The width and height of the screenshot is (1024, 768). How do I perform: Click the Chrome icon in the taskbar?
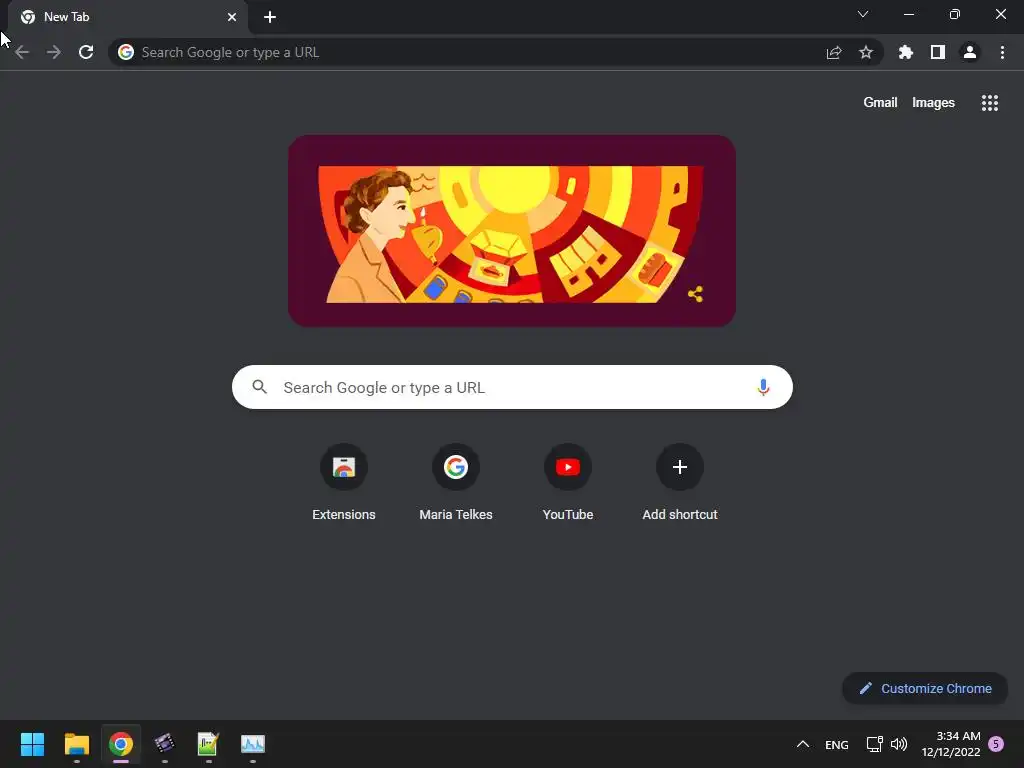pyautogui.click(x=121, y=744)
